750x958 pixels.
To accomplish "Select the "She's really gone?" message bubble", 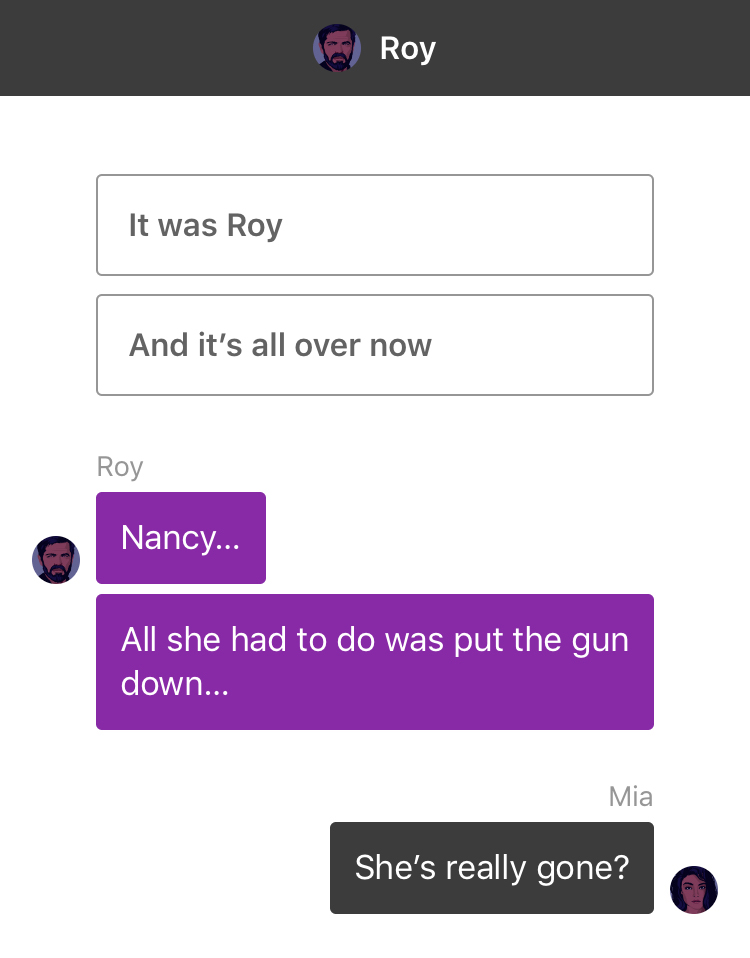I will pos(492,868).
